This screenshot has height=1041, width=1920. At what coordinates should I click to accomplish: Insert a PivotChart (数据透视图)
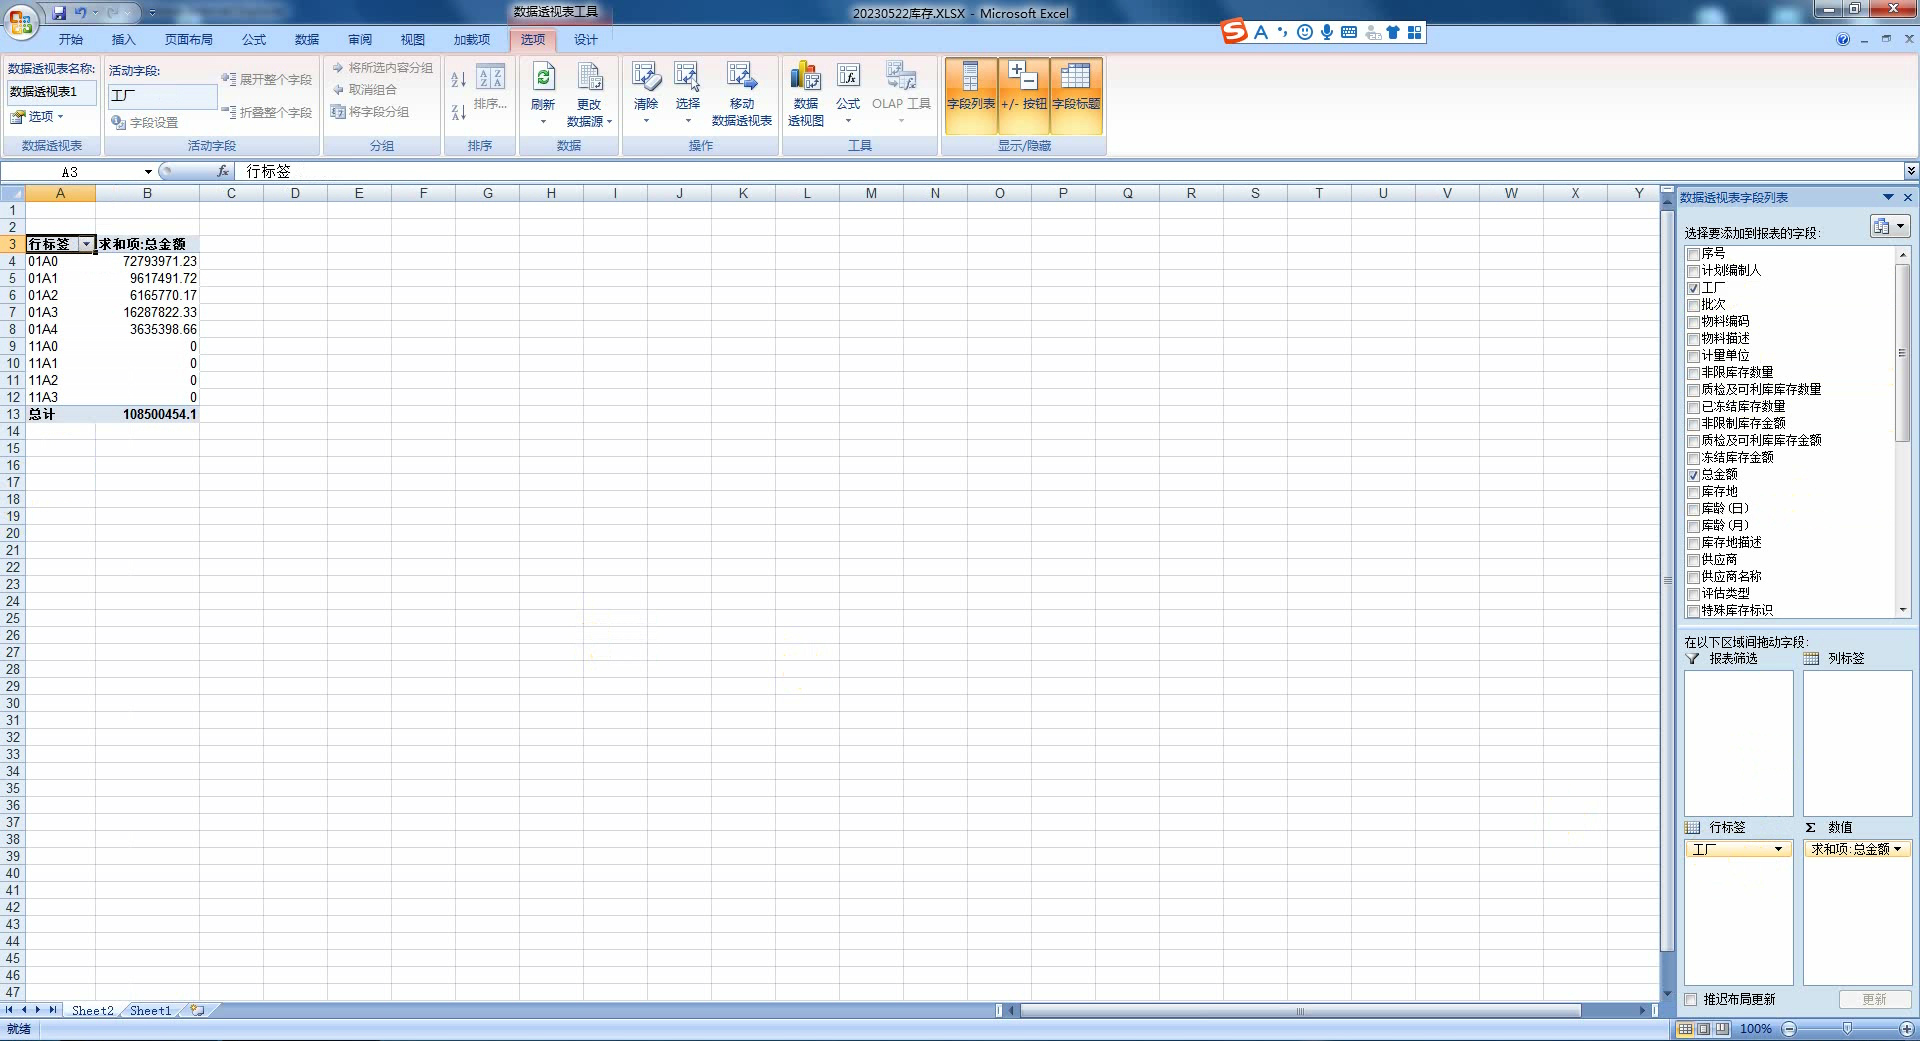[805, 80]
